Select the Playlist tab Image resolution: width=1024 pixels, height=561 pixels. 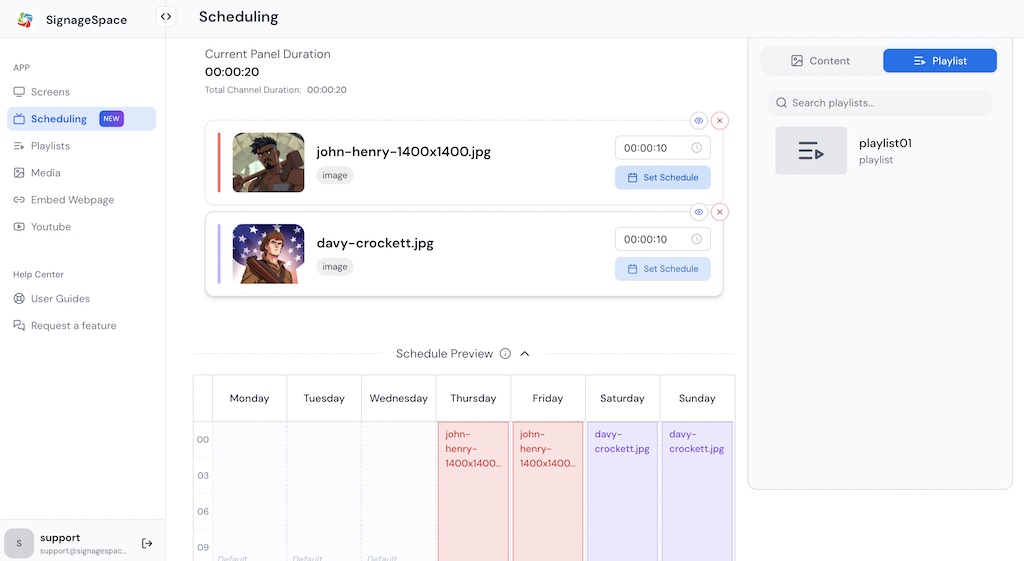(939, 61)
